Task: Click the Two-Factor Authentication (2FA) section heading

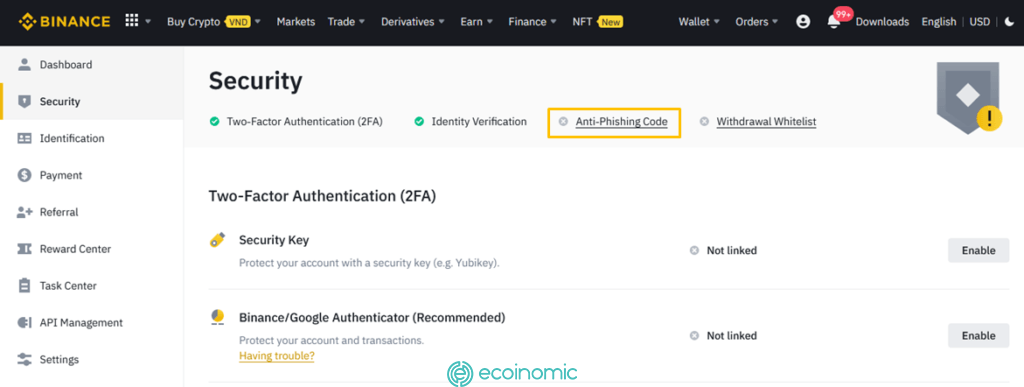Action: pyautogui.click(x=322, y=196)
